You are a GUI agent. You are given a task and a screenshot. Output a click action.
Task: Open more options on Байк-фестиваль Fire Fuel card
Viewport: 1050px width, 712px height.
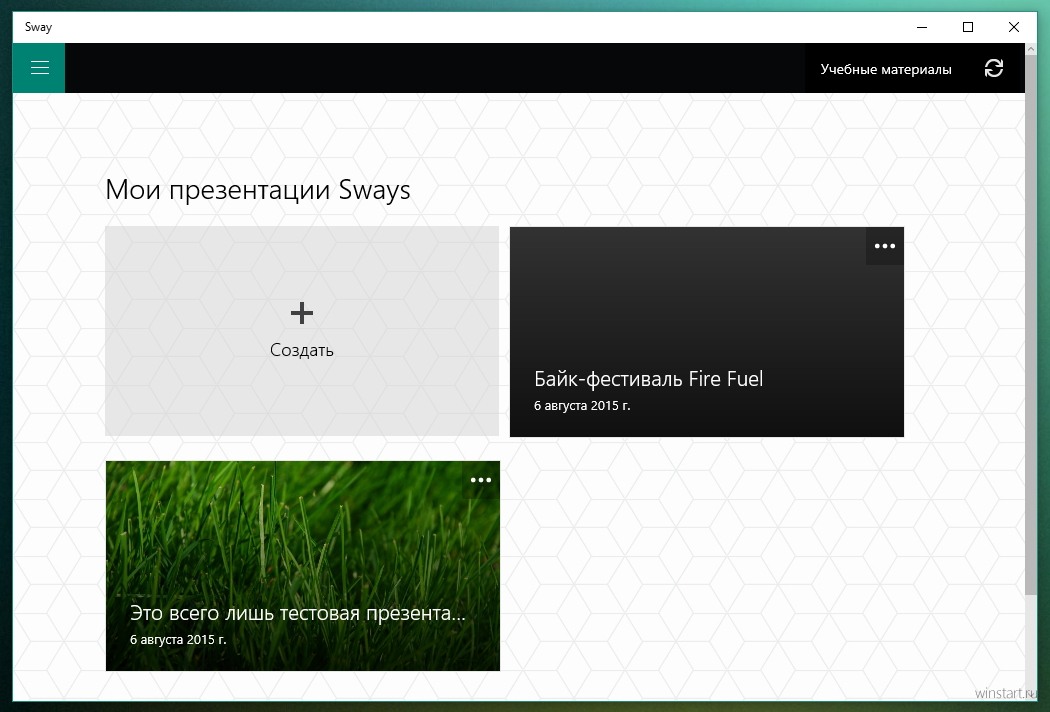click(x=885, y=246)
